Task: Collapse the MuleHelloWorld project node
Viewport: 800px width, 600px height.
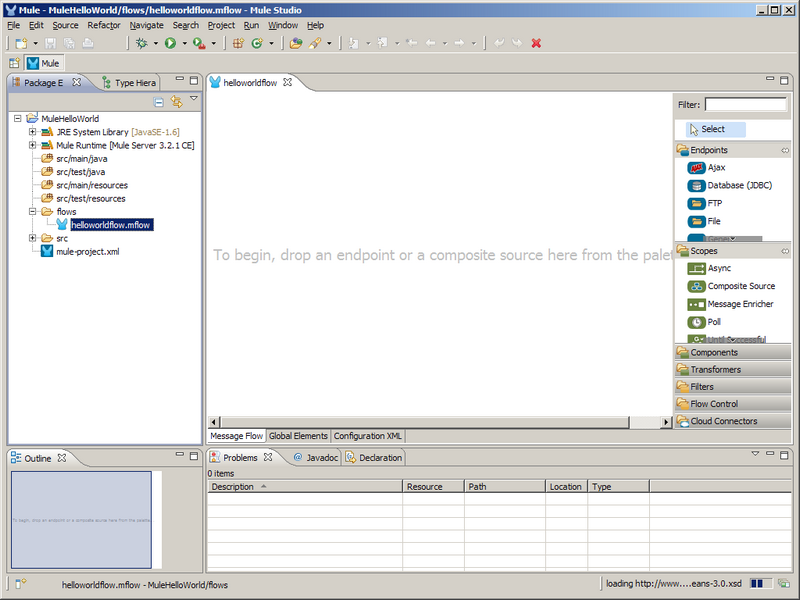Action: (17, 118)
